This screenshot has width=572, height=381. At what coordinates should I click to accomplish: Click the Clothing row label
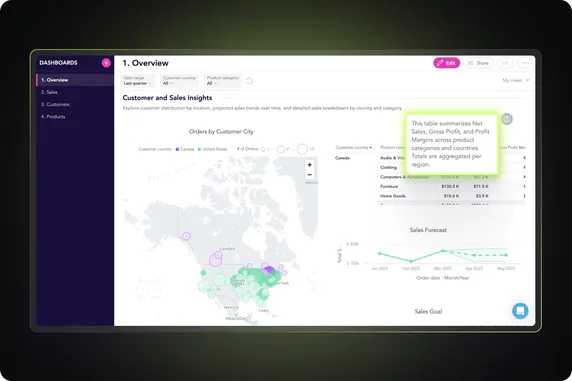tap(388, 168)
